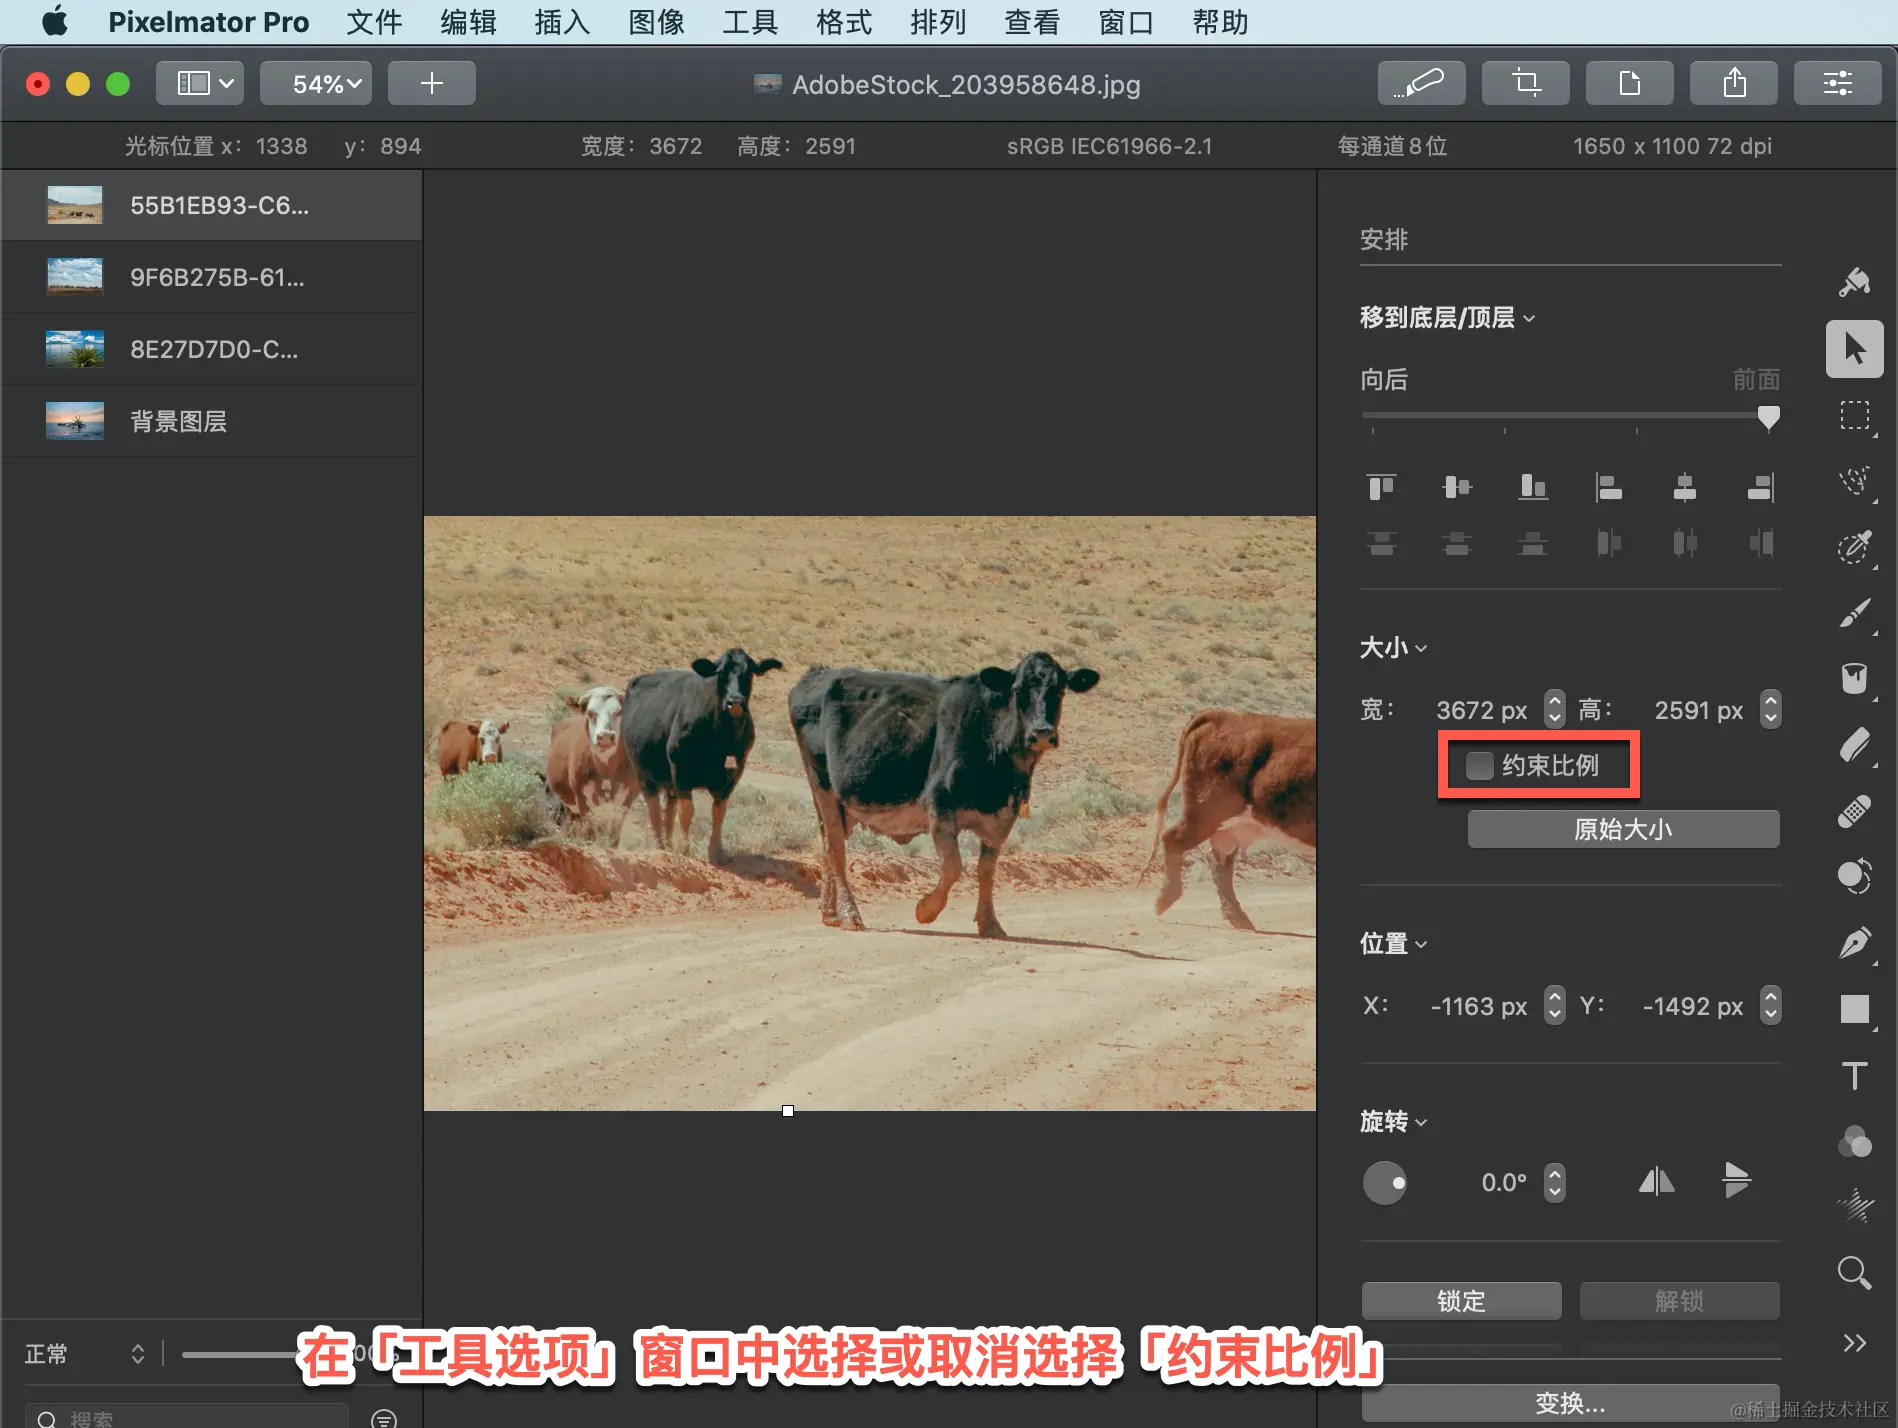Click the X position stepper
Viewport: 1898px width, 1428px height.
pyautogui.click(x=1554, y=1005)
